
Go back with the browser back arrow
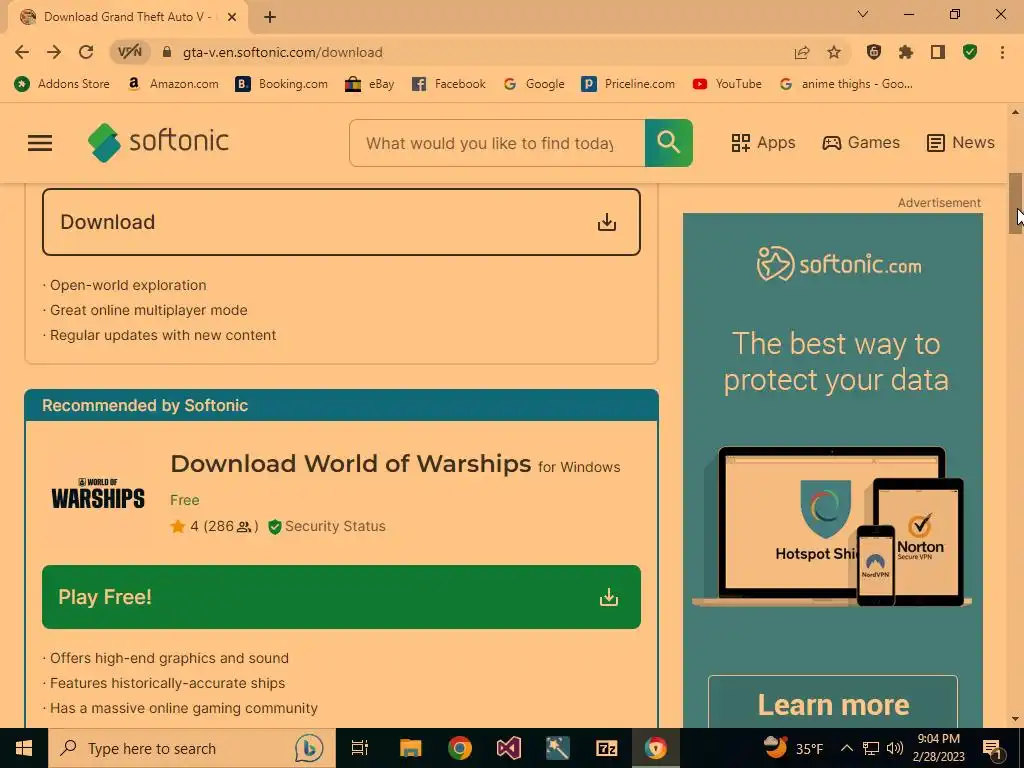tap(22, 52)
